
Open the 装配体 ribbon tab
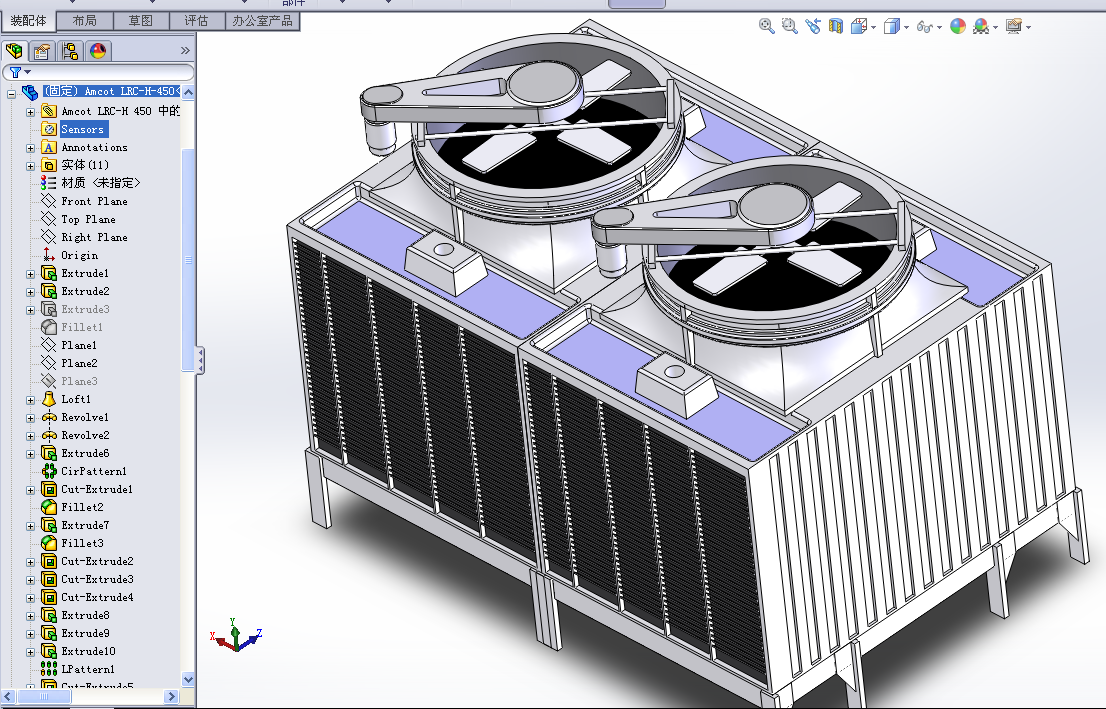click(x=28, y=20)
